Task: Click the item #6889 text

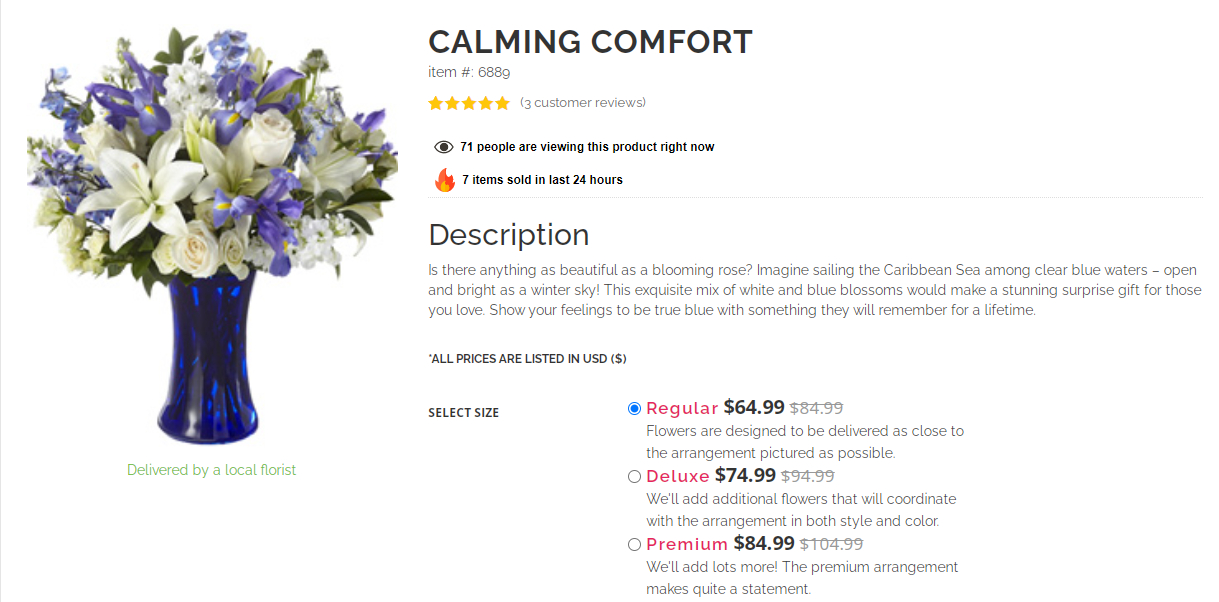Action: coord(468,71)
